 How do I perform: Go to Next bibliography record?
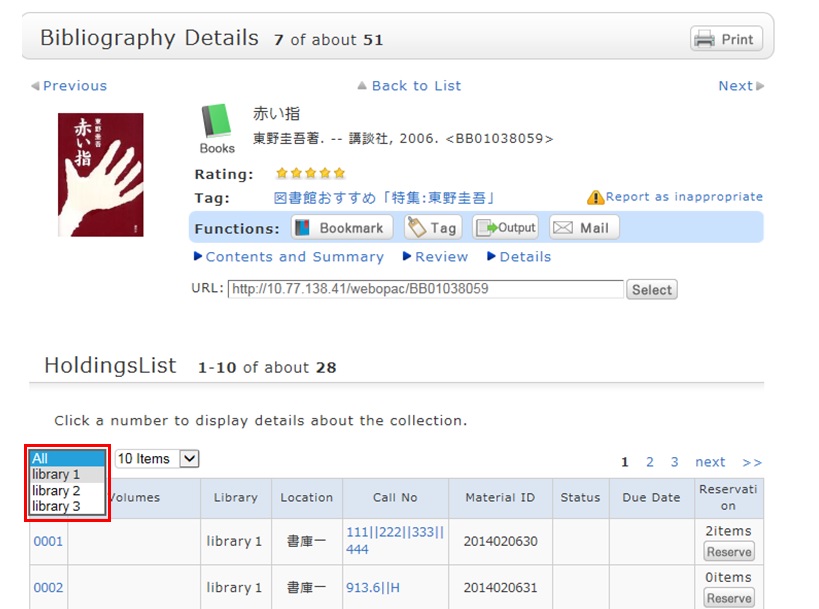740,86
